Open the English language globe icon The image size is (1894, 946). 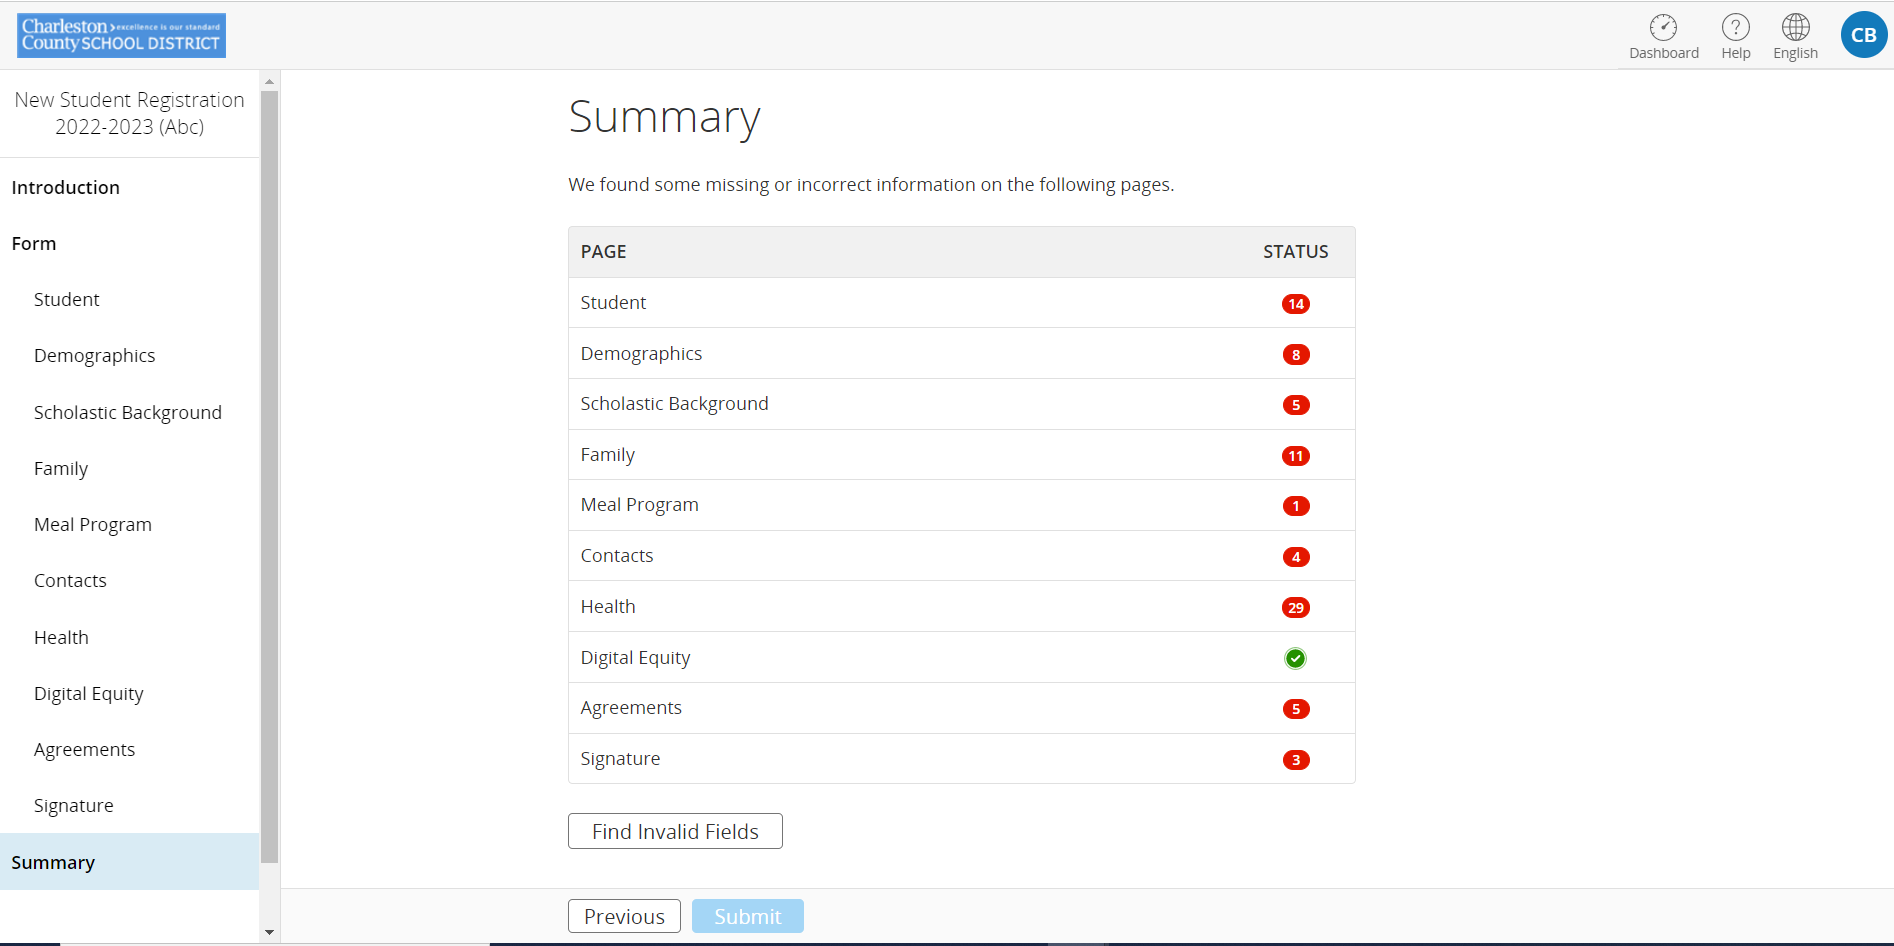1795,28
